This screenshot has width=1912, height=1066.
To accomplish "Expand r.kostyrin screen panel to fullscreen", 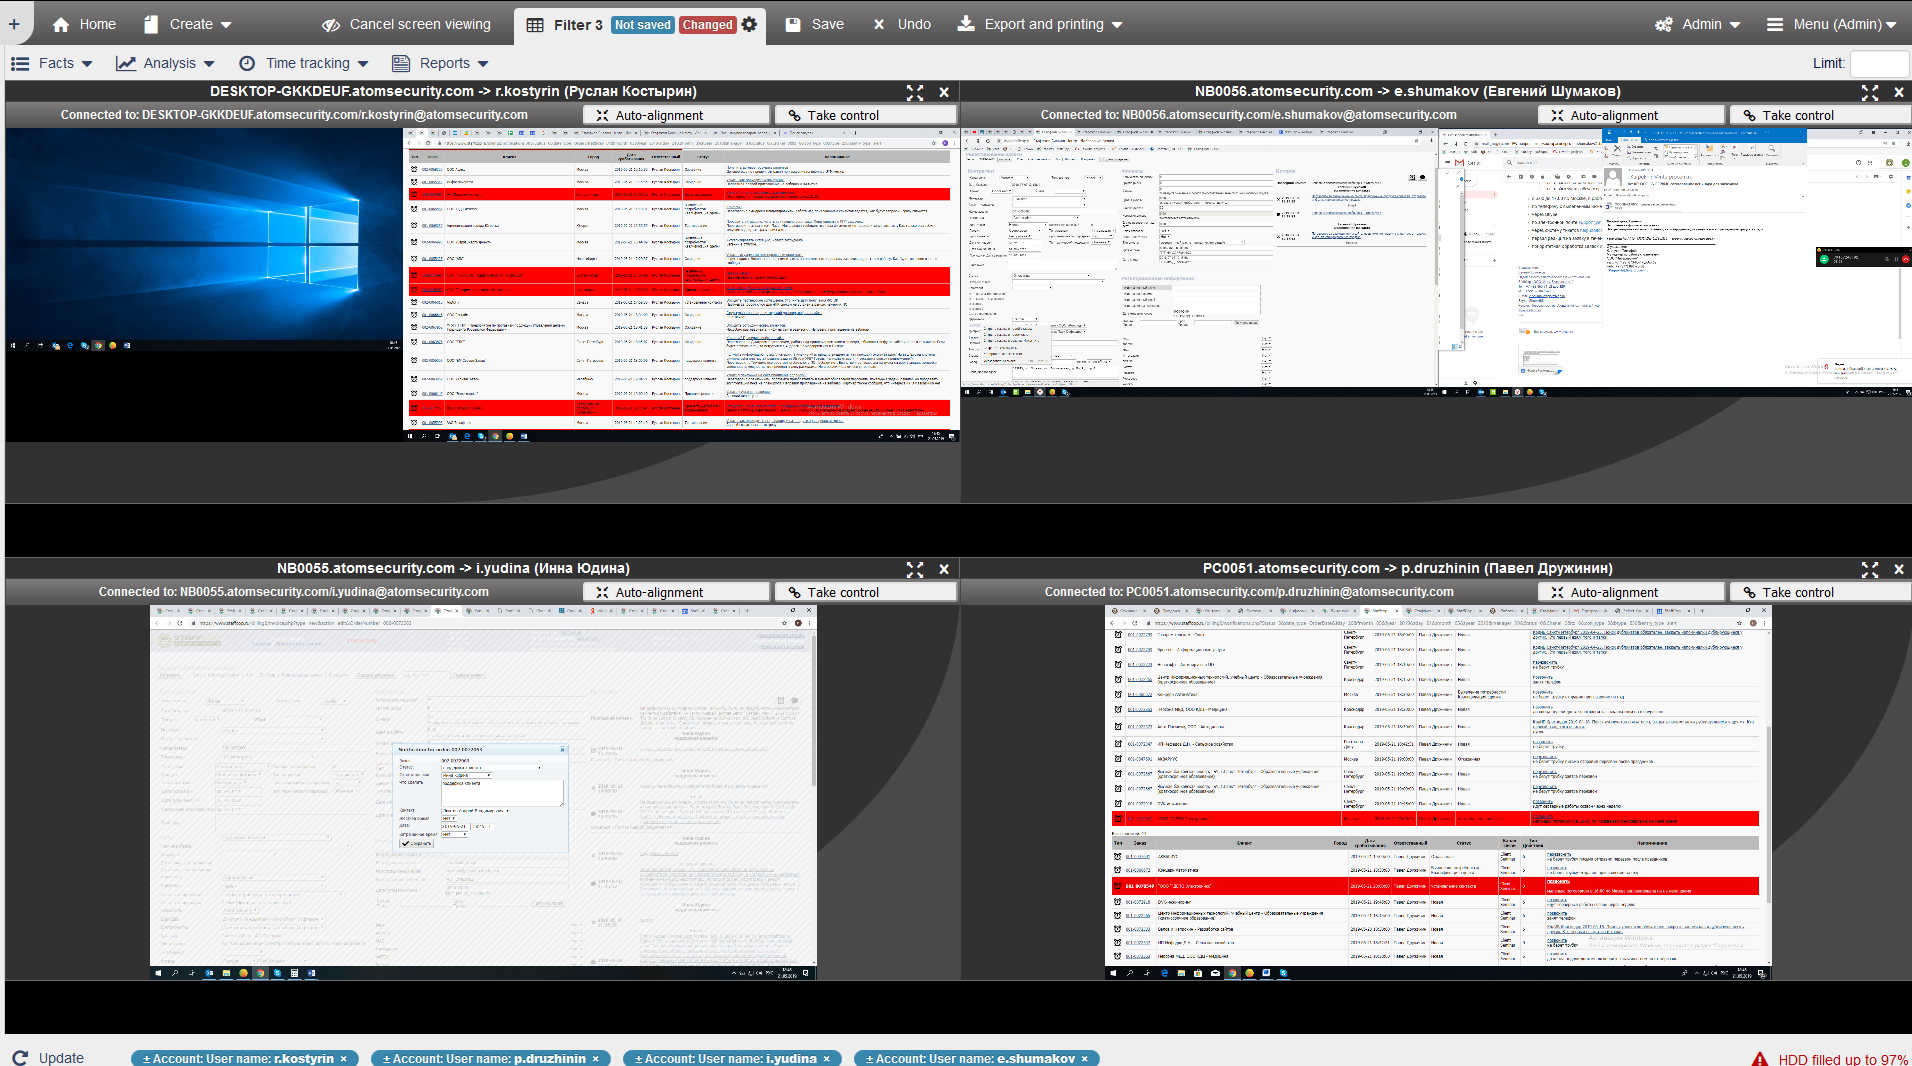I will [x=915, y=92].
